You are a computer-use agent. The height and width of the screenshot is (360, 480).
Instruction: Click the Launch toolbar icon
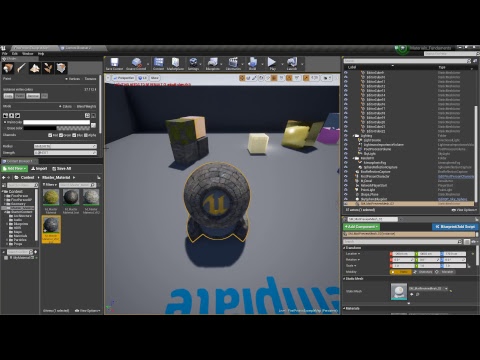pos(292,64)
